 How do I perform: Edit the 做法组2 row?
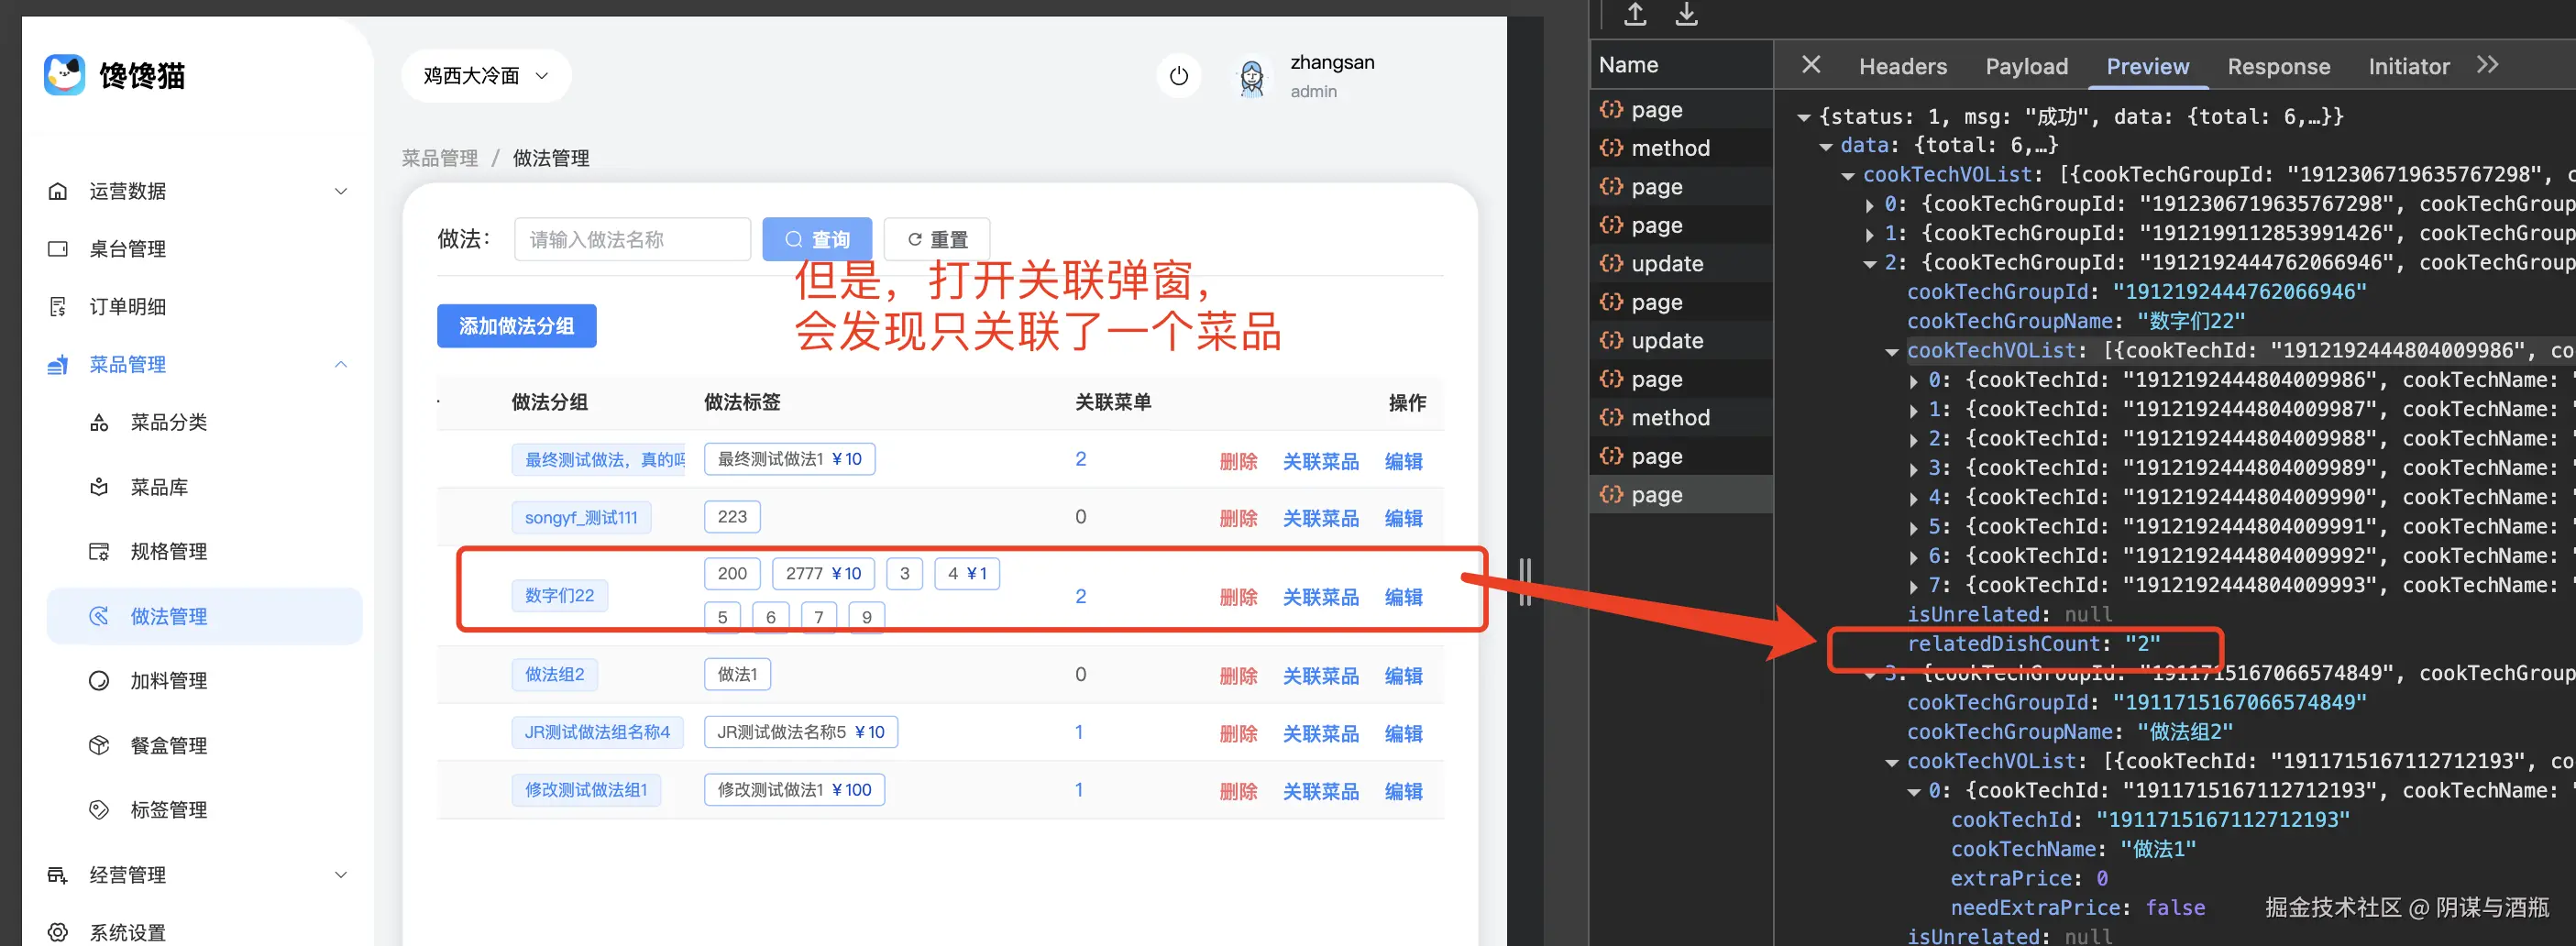[x=1404, y=677]
